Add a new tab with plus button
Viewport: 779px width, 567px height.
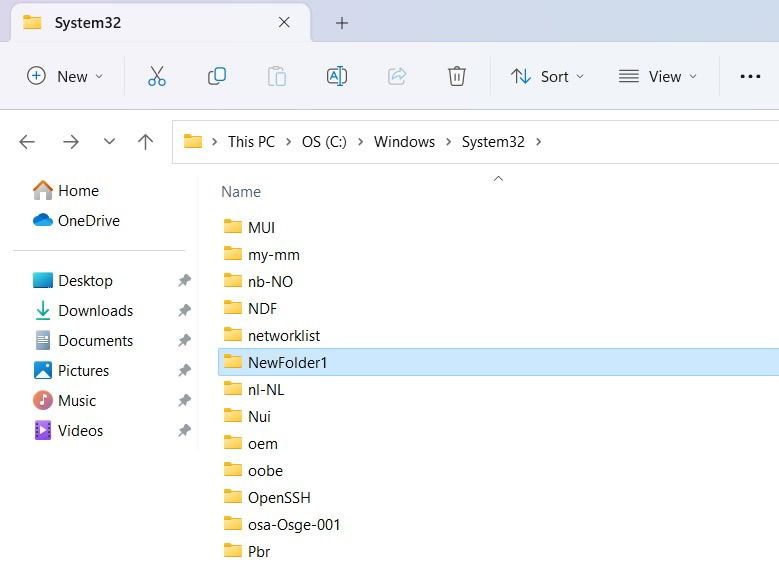(x=342, y=23)
